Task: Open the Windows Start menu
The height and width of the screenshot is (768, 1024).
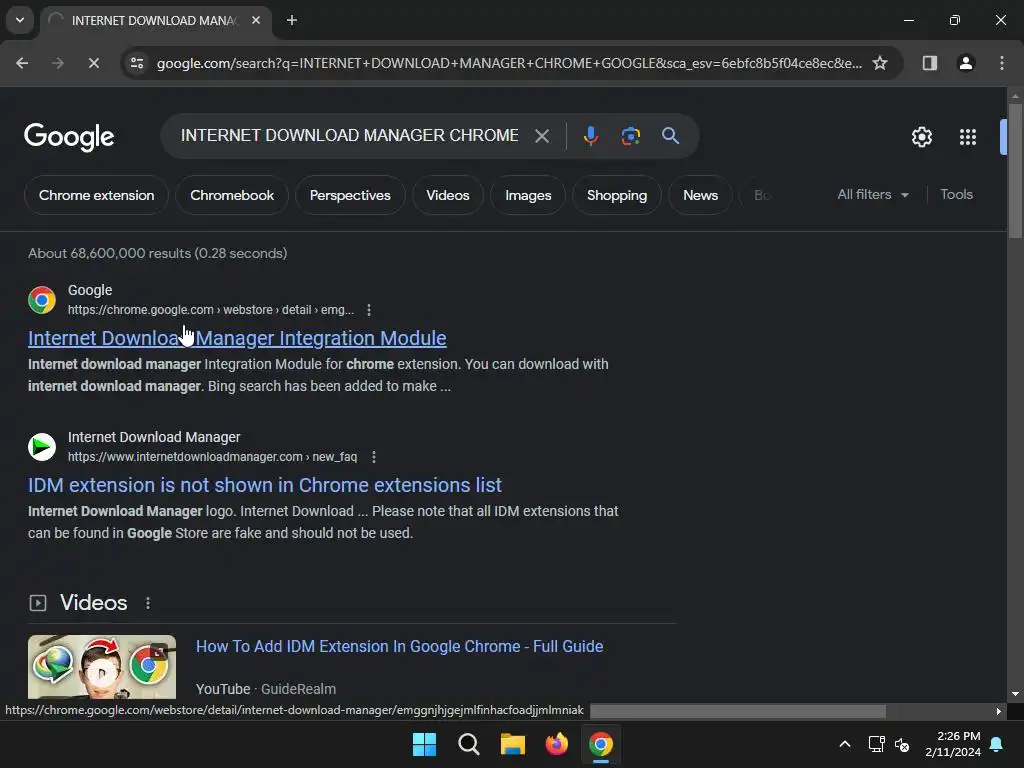Action: coord(424,744)
